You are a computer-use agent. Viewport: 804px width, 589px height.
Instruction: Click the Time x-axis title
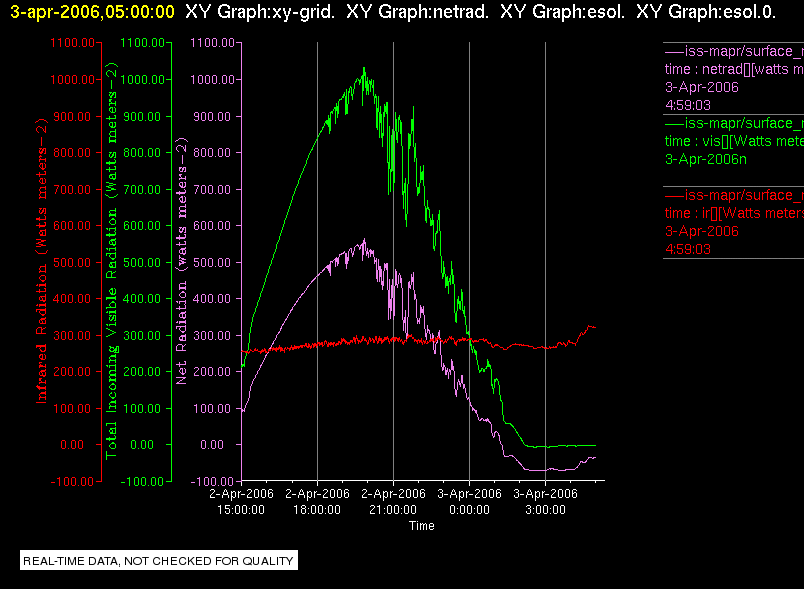(421, 526)
